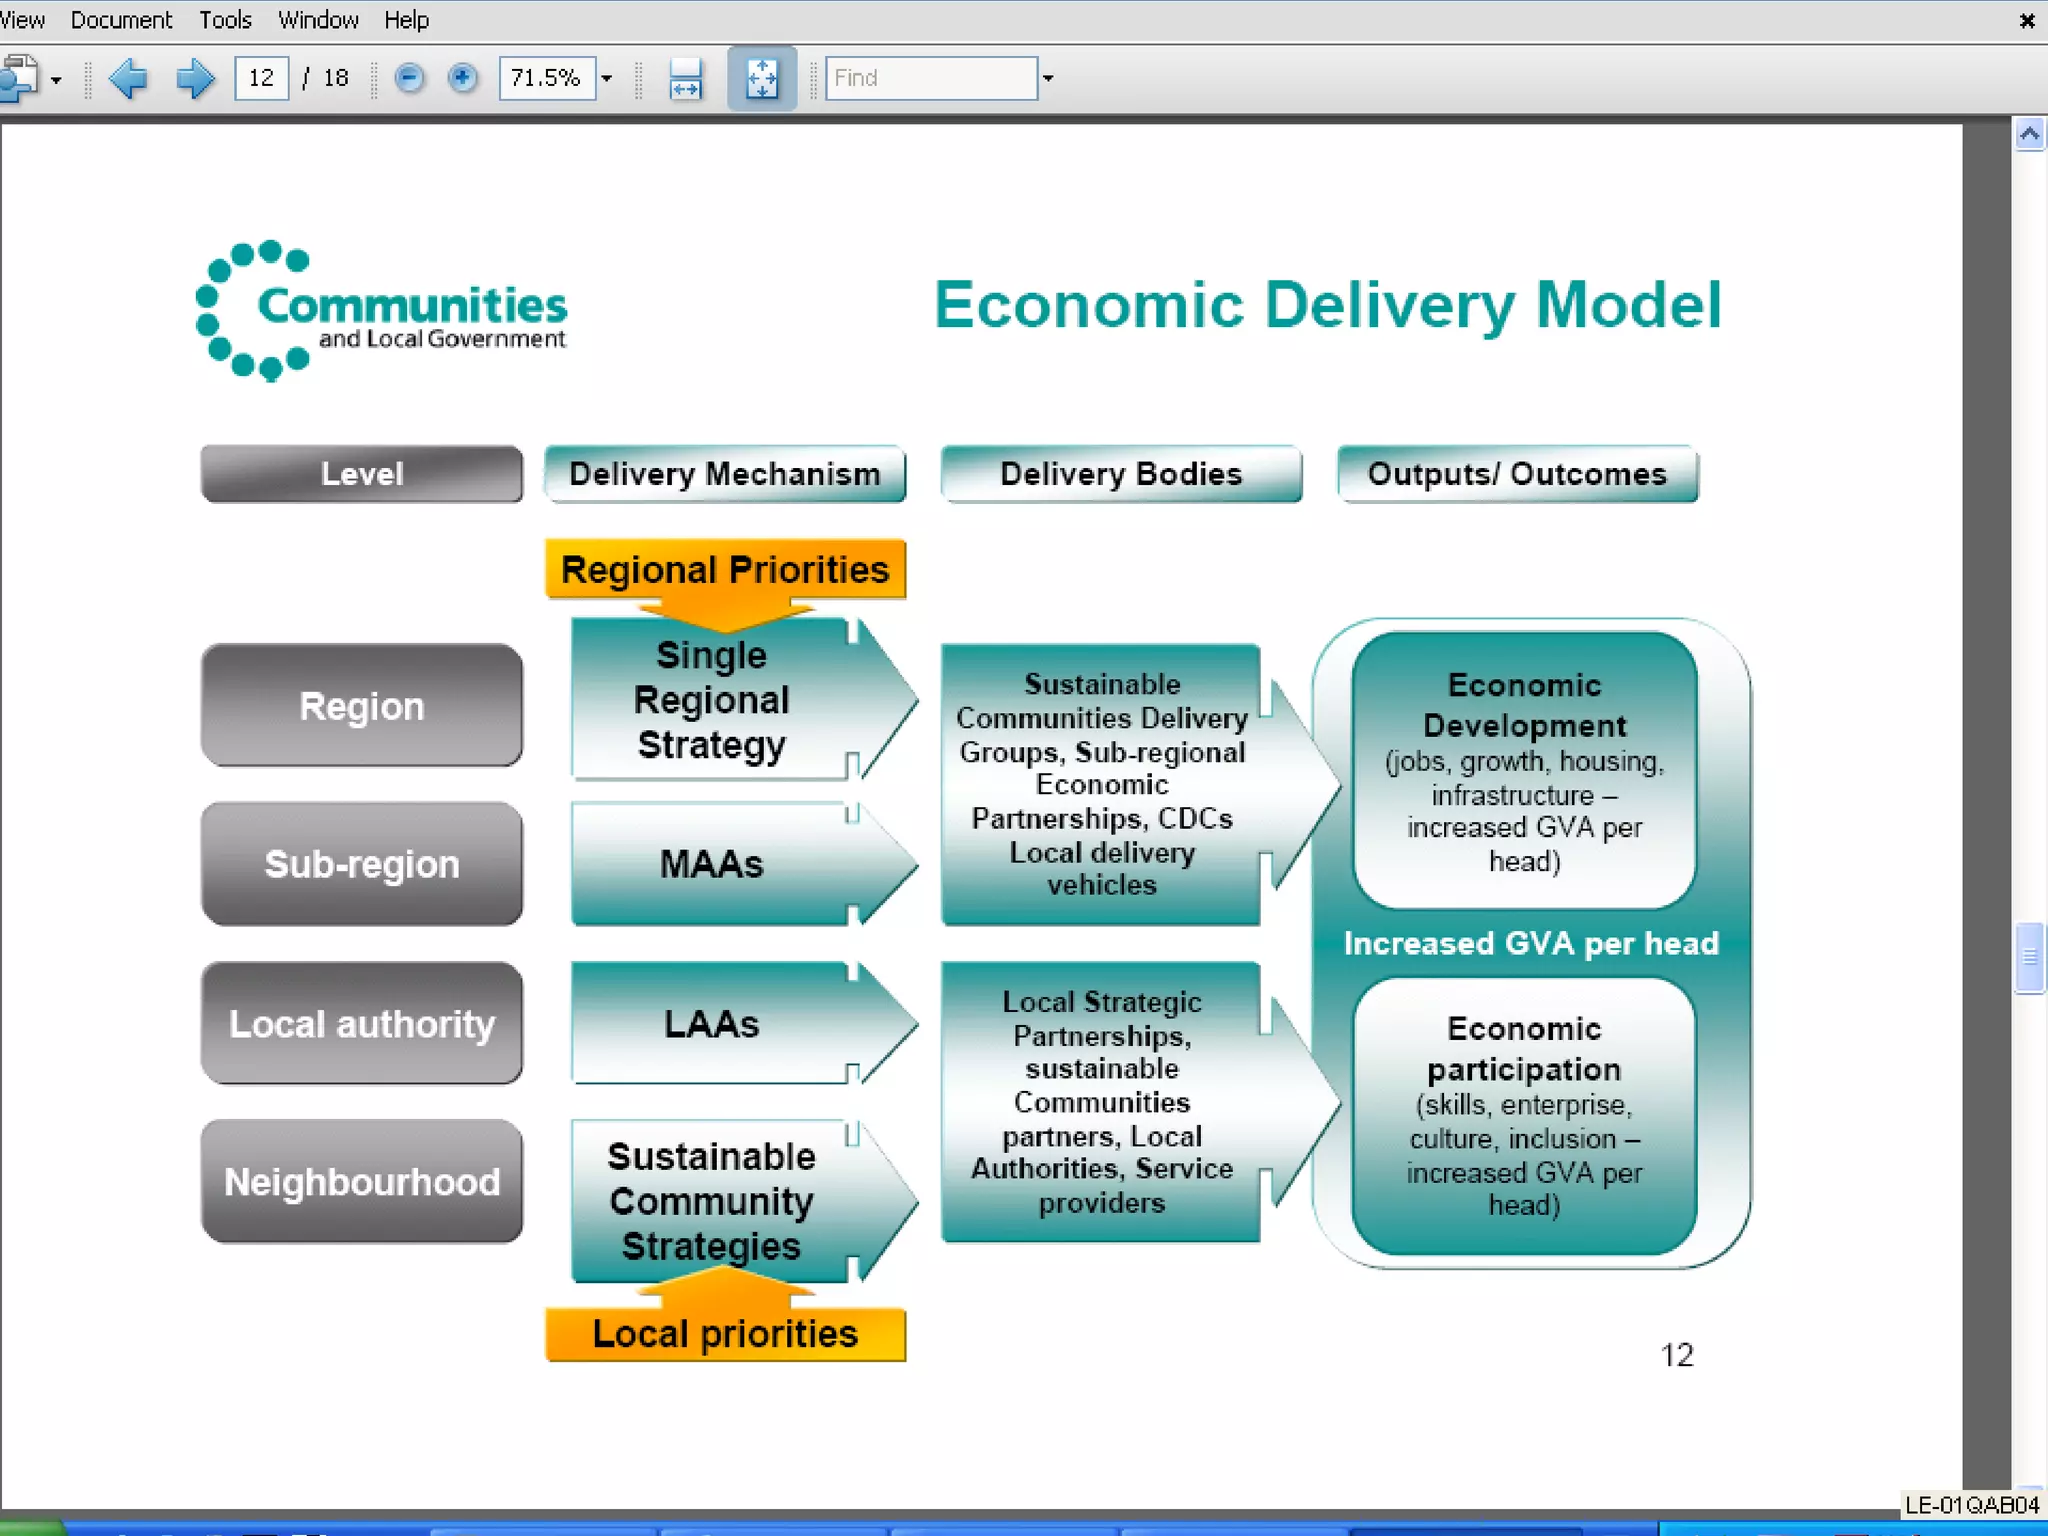Open the Find options dropdown arrow
2048x1536 pixels.
(1048, 78)
